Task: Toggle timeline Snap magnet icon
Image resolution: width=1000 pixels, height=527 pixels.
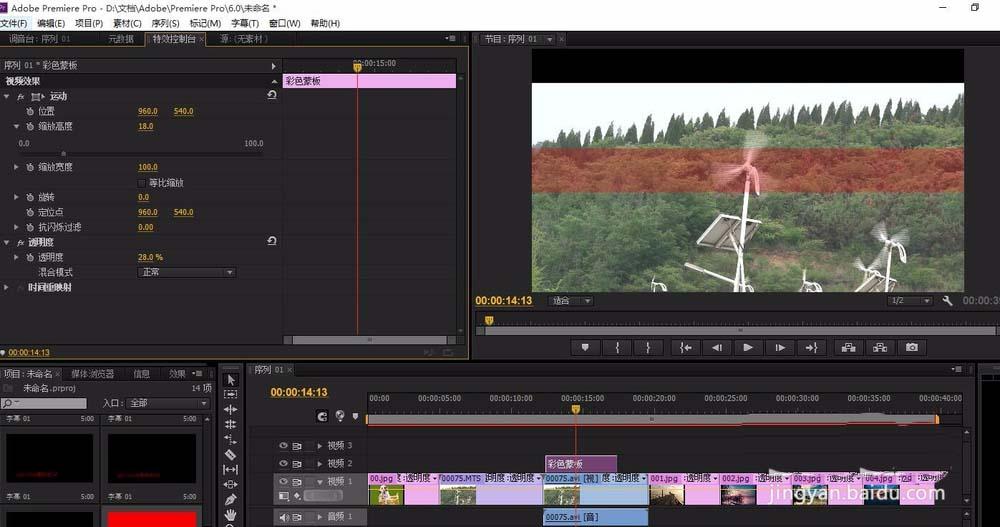Action: [x=322, y=416]
